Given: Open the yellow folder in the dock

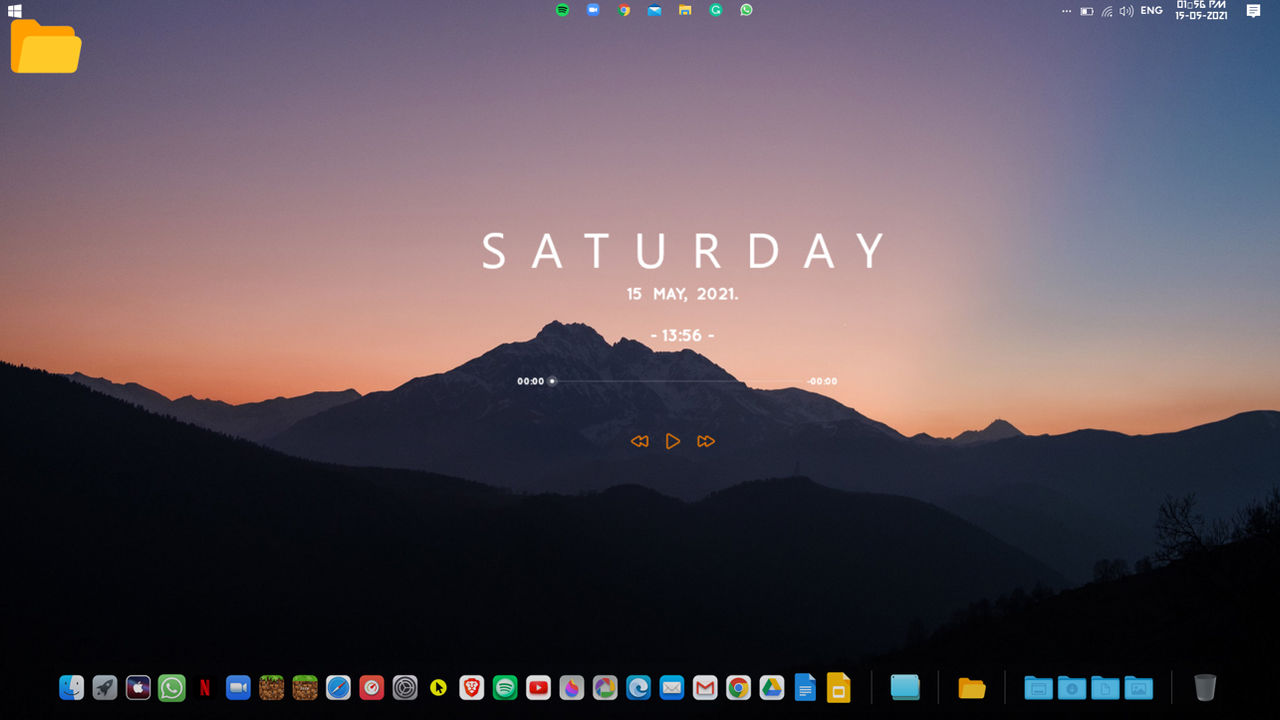Looking at the screenshot, I should (972, 688).
